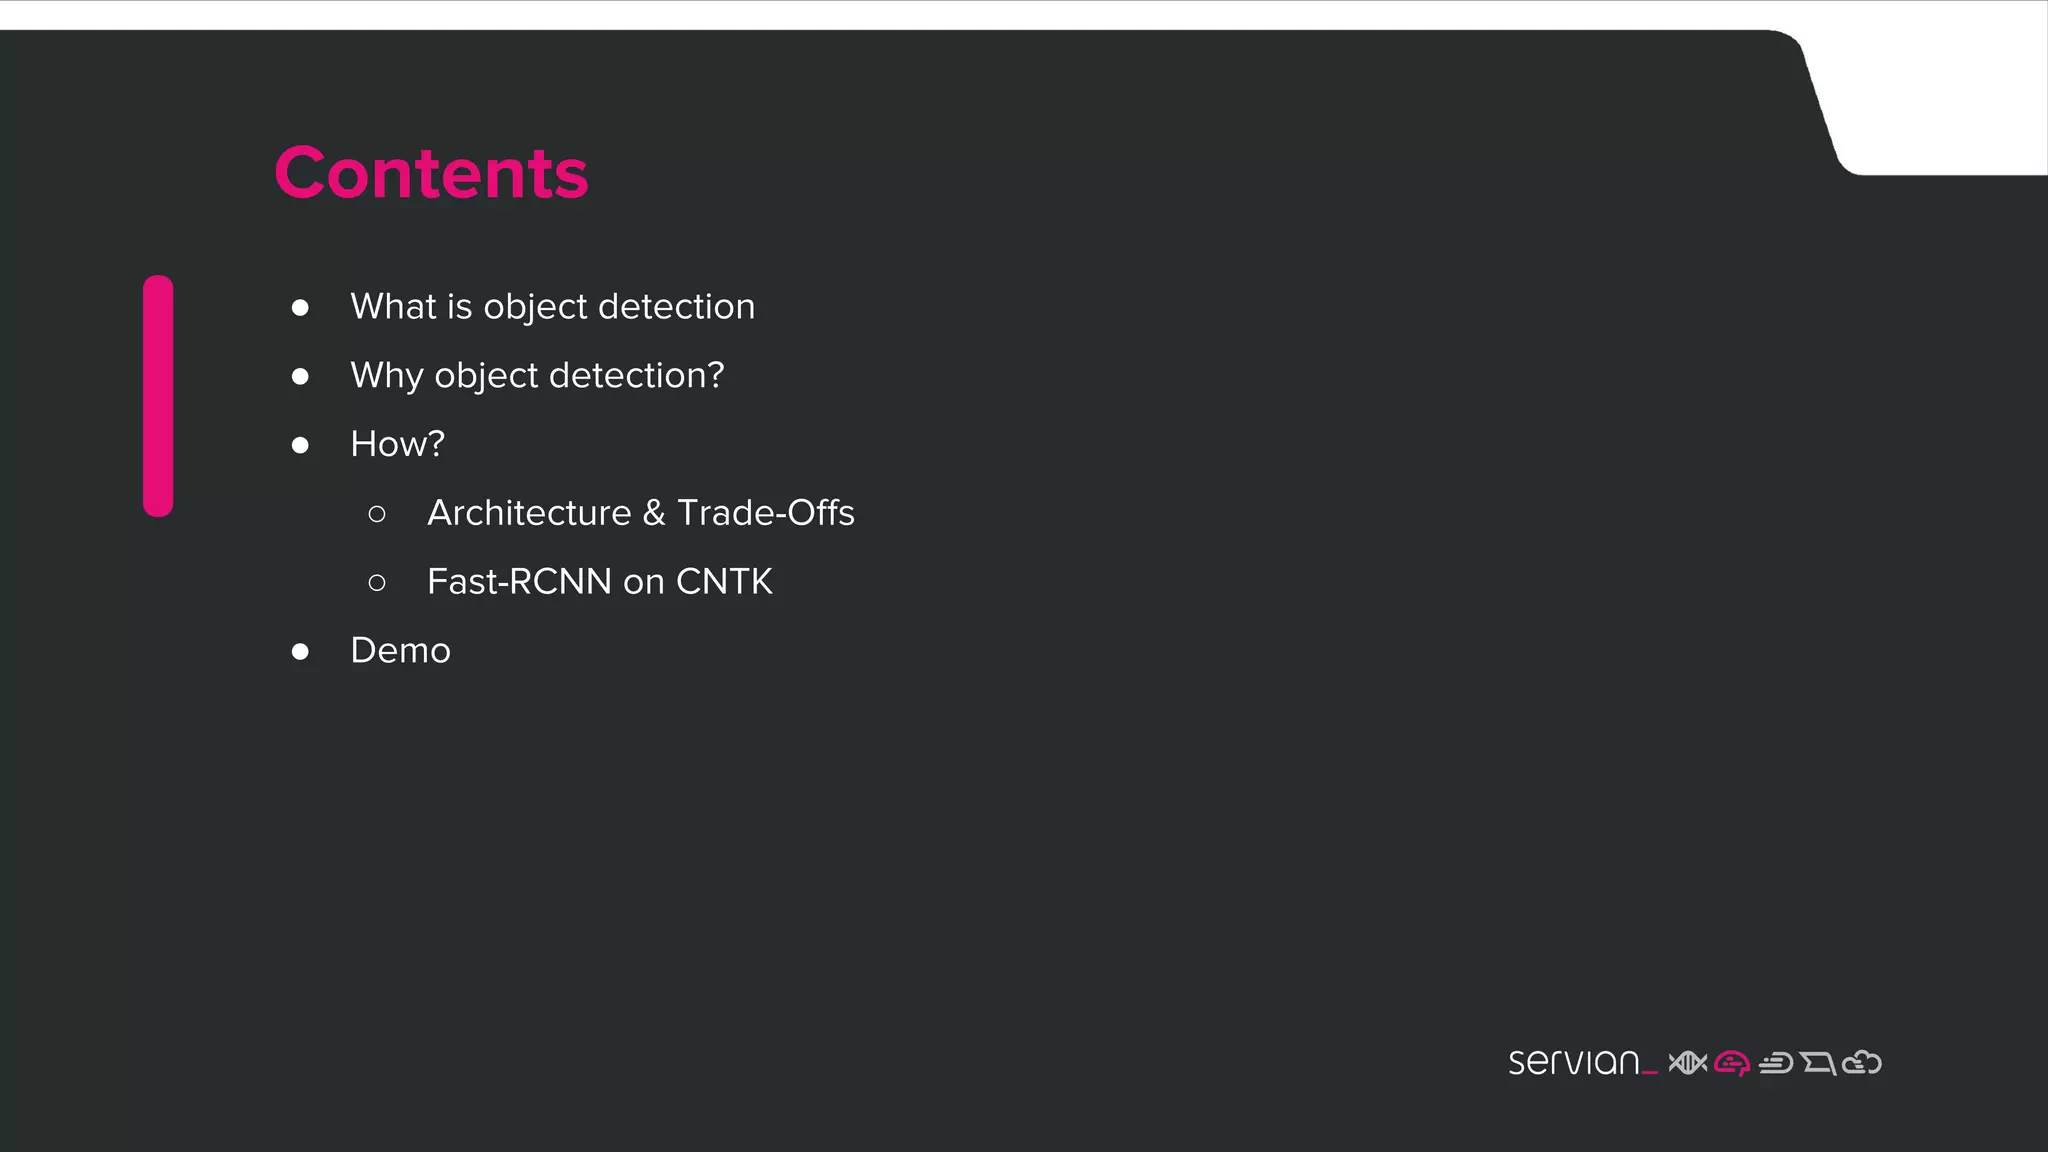This screenshot has width=2048, height=1152.
Task: Click the bullet dot beside 'How?'
Action: tap(300, 445)
